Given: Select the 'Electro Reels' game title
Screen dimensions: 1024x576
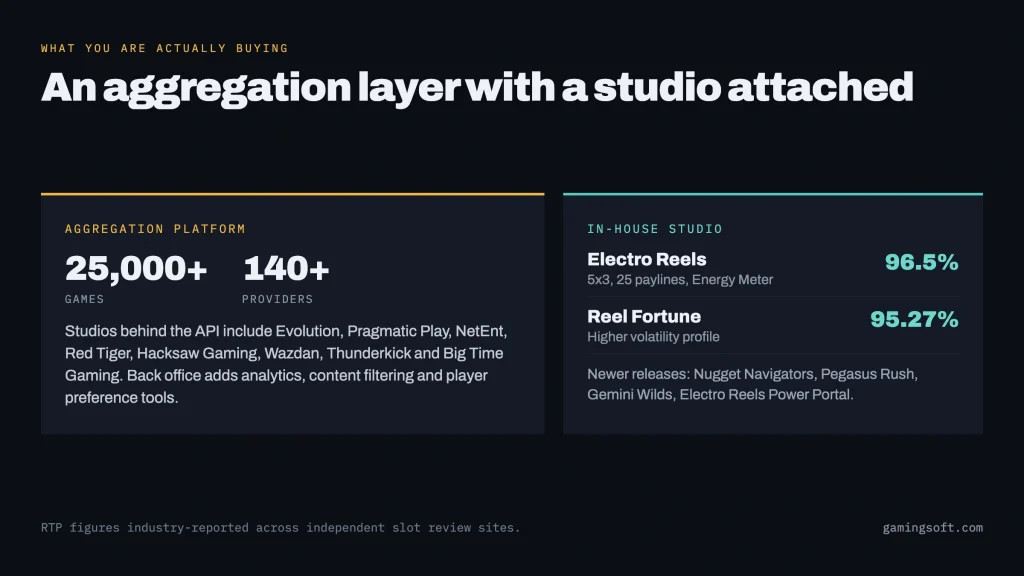Looking at the screenshot, I should point(647,259).
